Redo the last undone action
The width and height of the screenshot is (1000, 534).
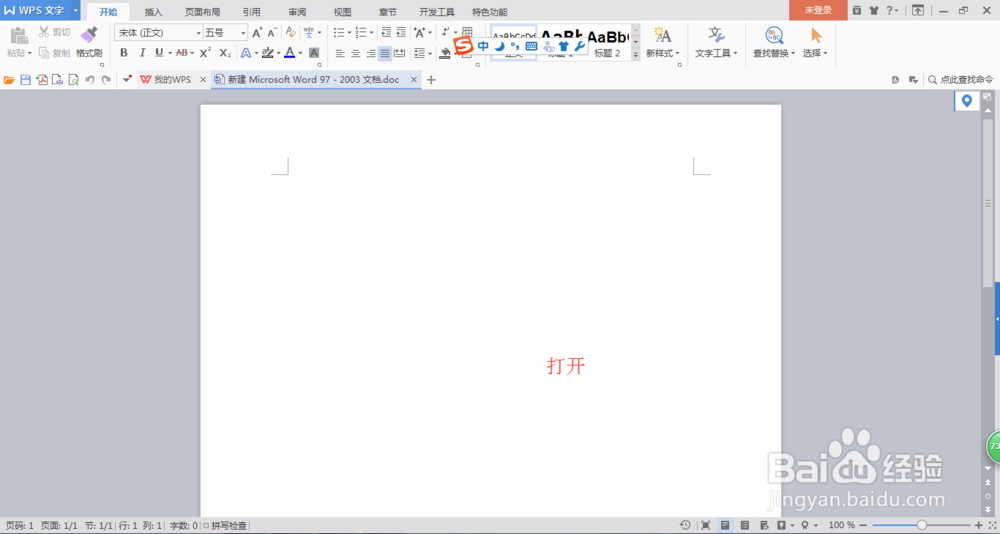point(106,80)
